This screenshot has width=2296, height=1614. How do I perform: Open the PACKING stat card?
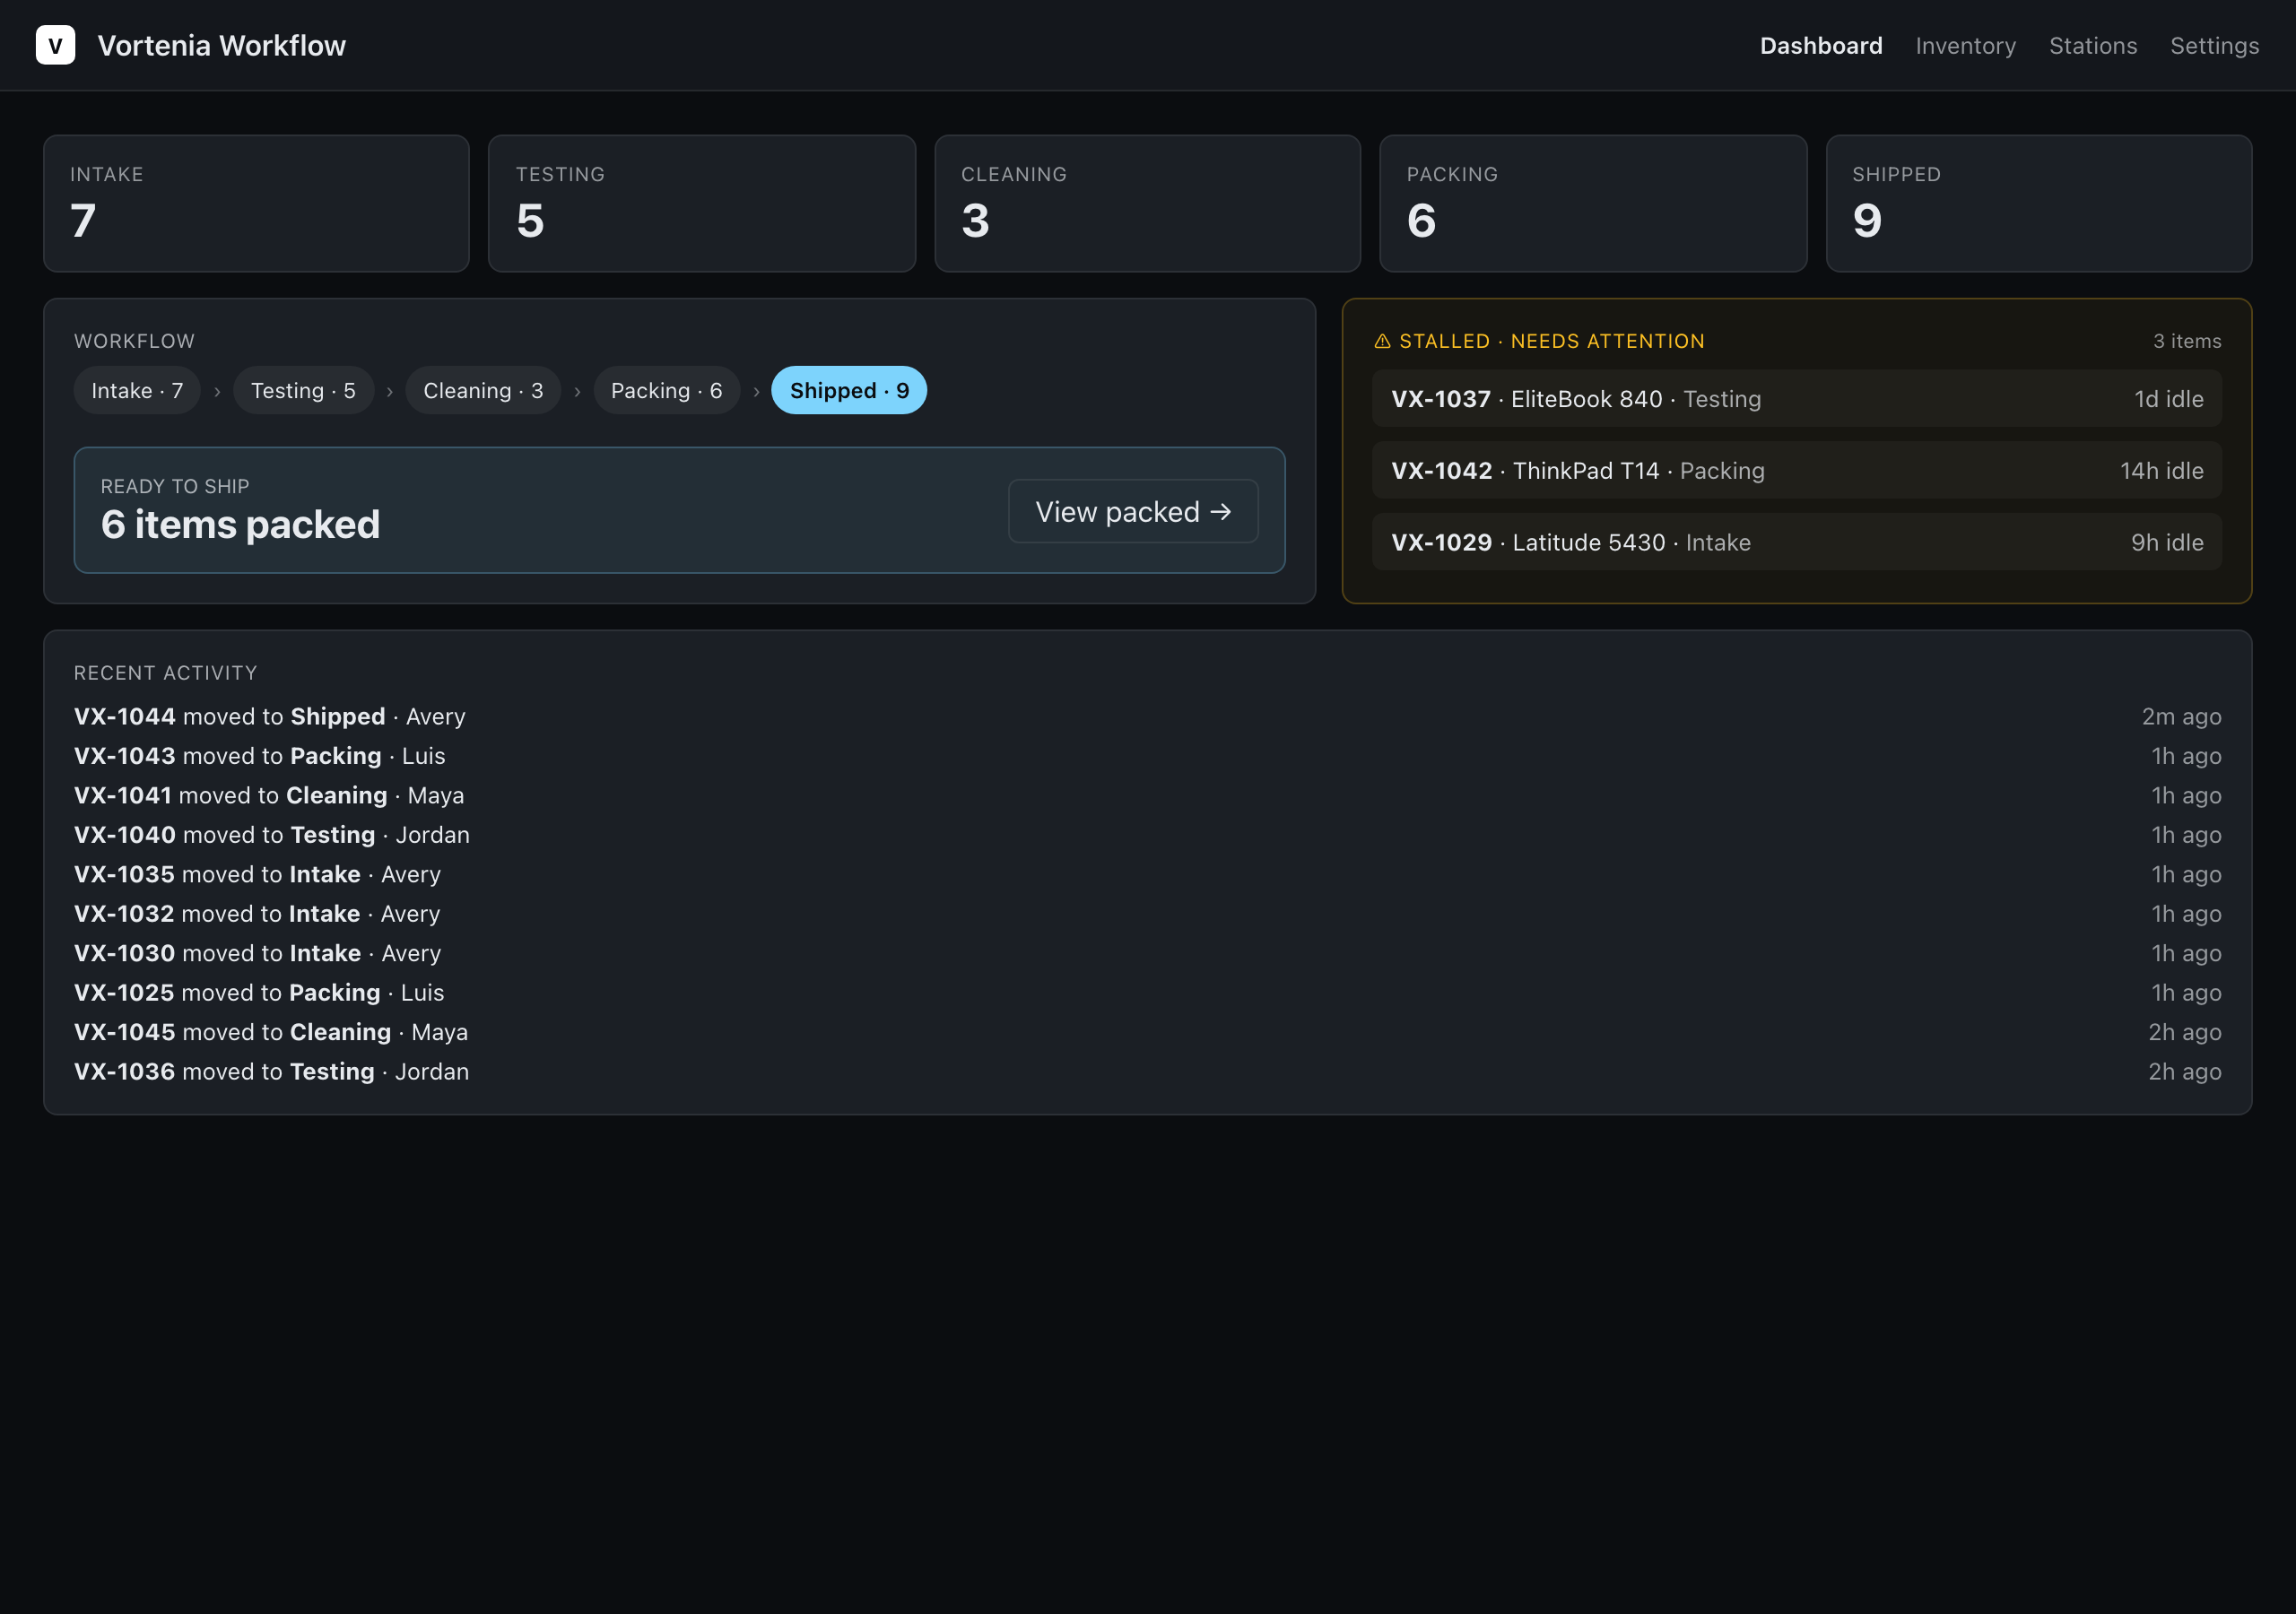click(x=1593, y=204)
